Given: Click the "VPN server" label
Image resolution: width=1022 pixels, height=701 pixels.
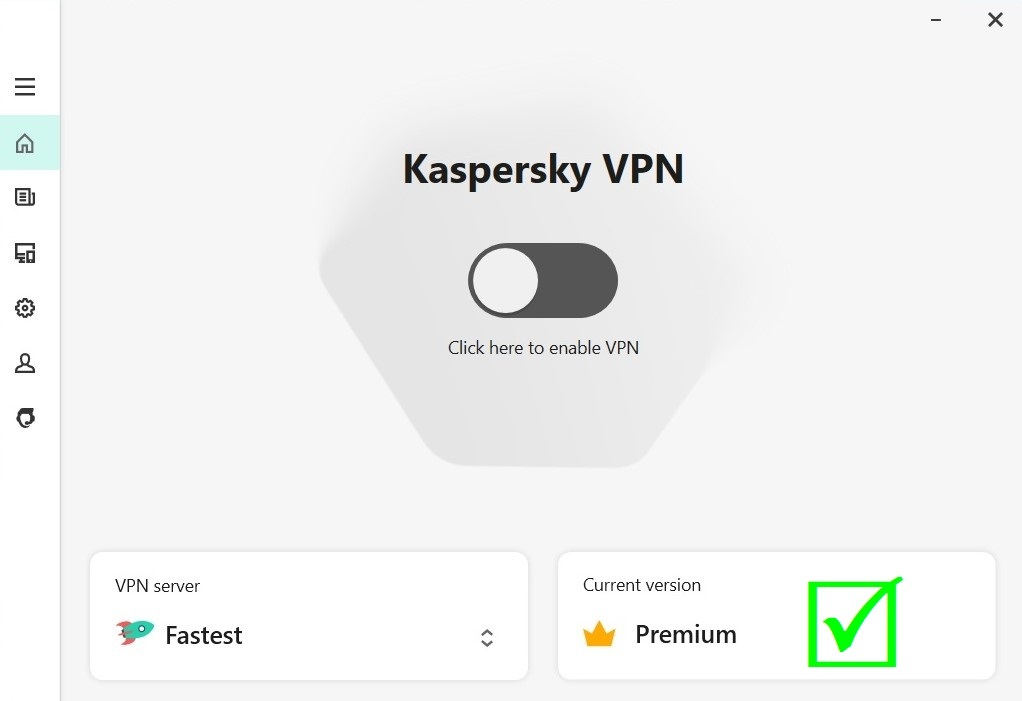Looking at the screenshot, I should point(158,586).
